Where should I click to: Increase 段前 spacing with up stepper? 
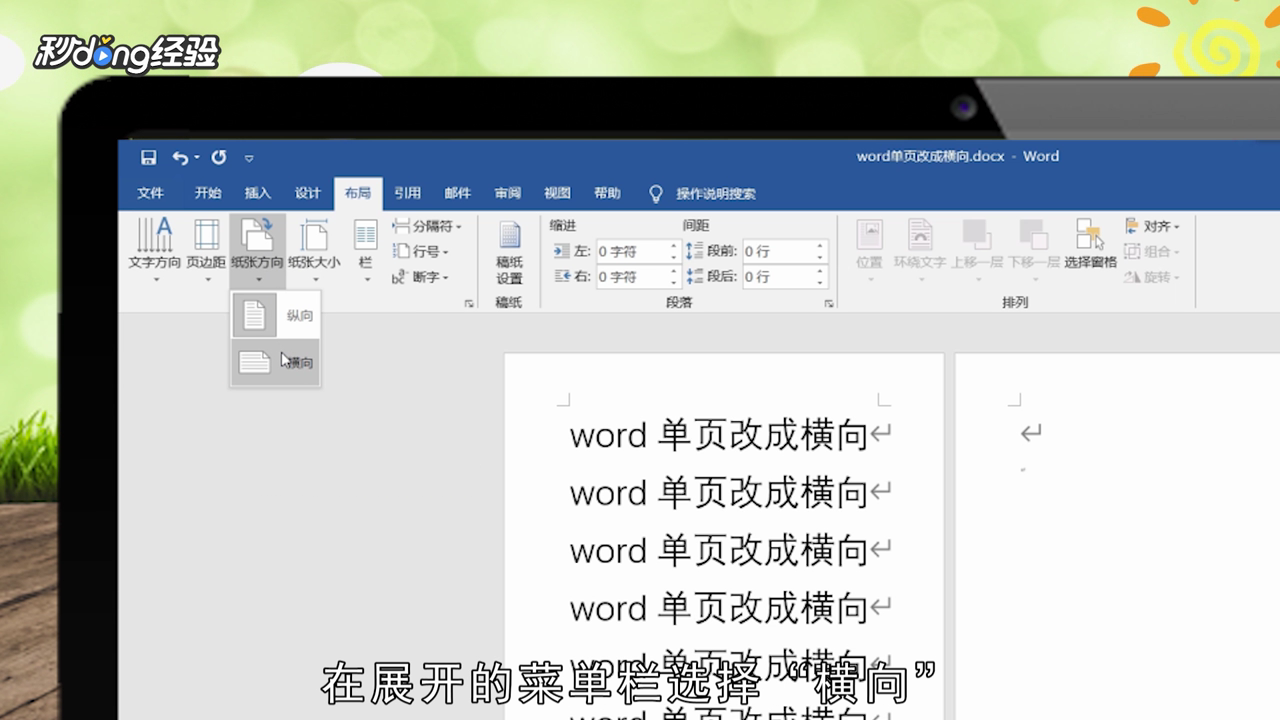tap(821, 246)
